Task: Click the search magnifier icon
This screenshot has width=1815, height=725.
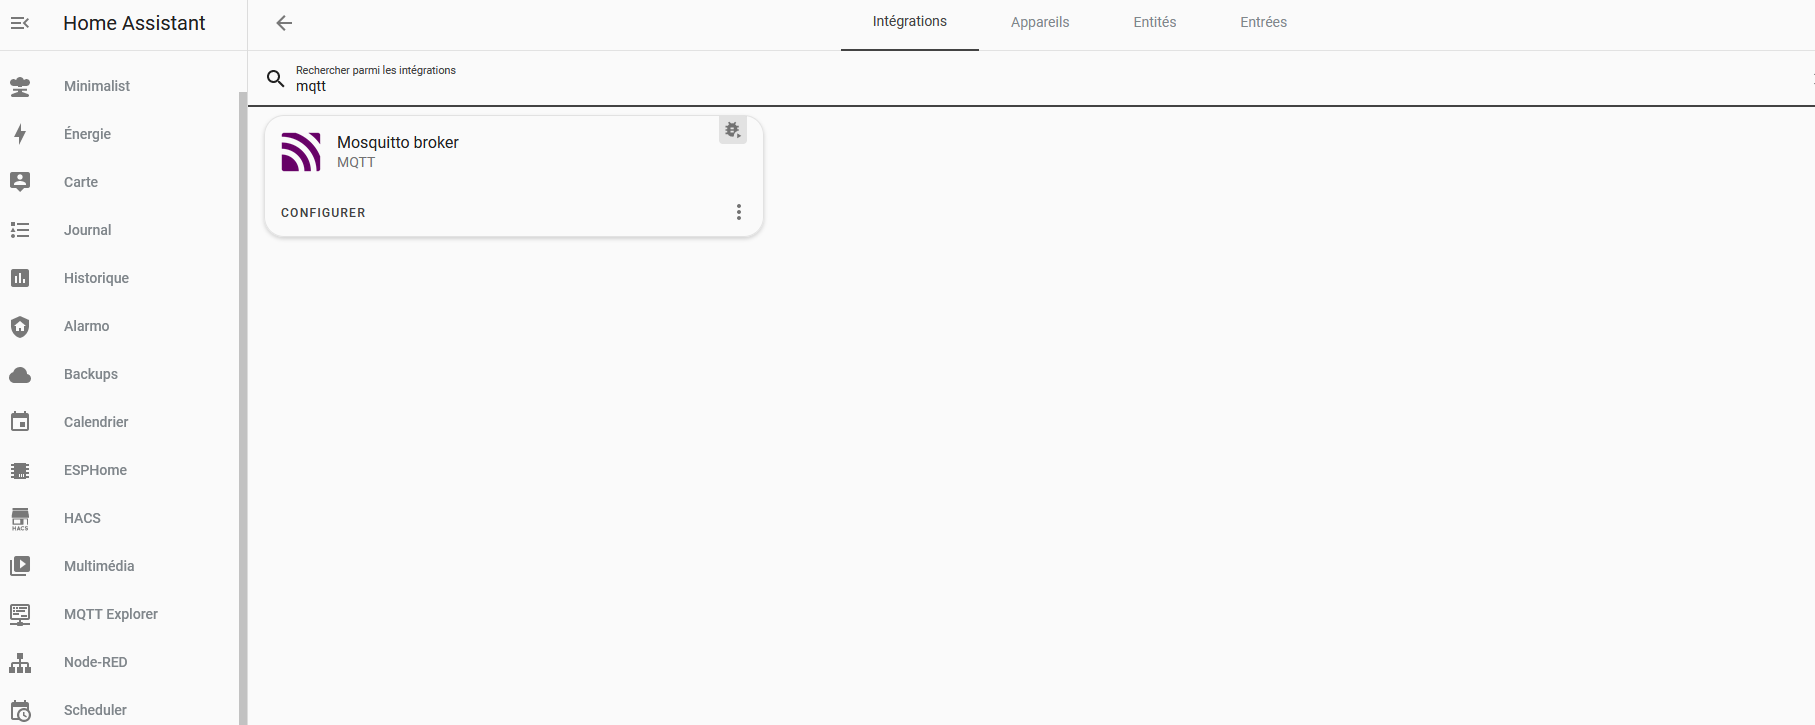Action: [x=275, y=78]
